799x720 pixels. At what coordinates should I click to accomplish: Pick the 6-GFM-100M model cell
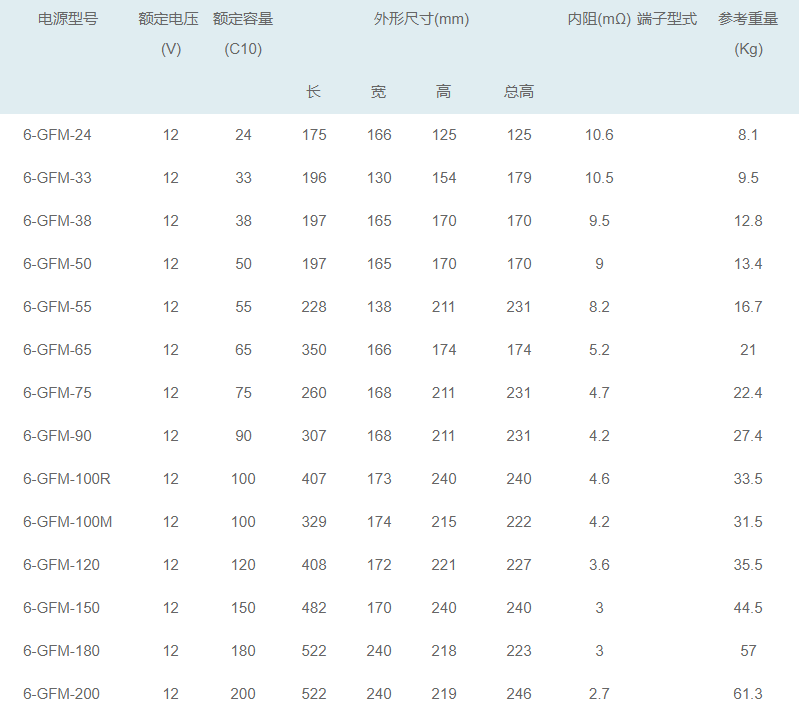tap(67, 522)
